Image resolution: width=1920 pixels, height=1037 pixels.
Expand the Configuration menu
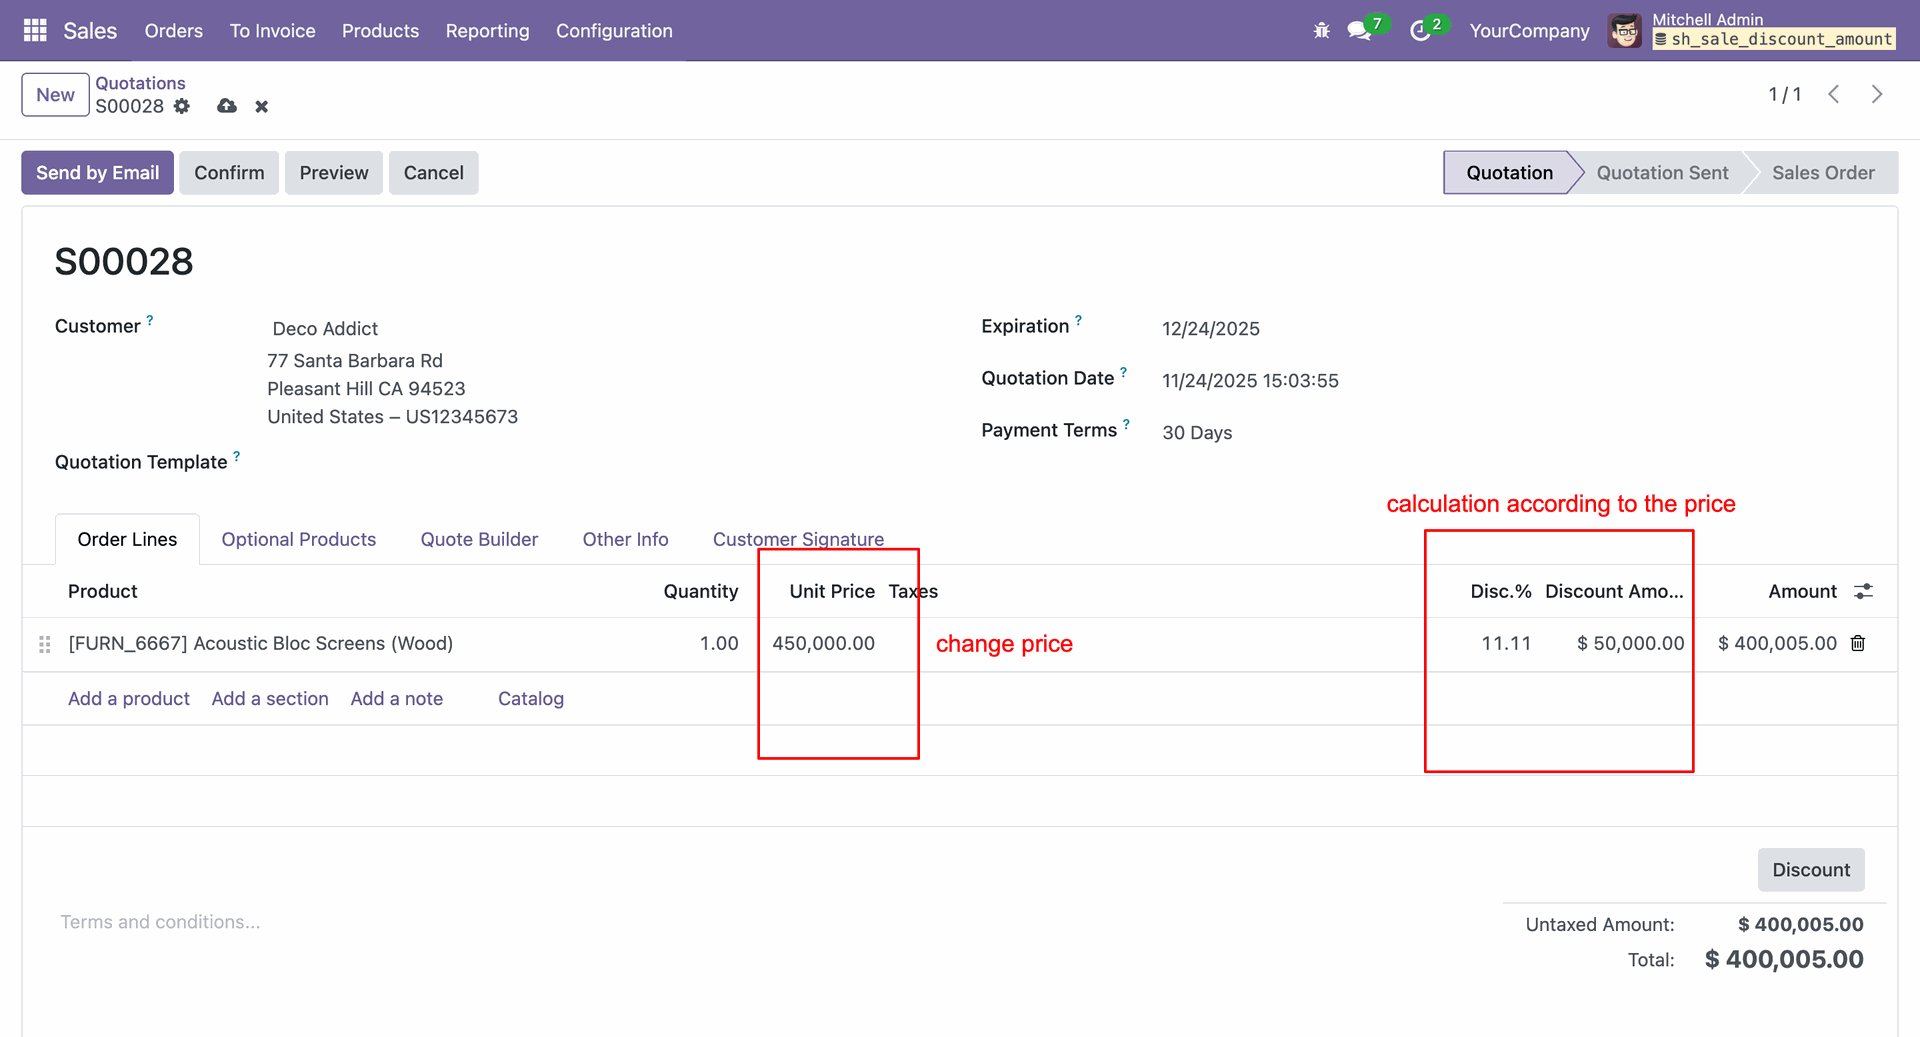tap(614, 31)
